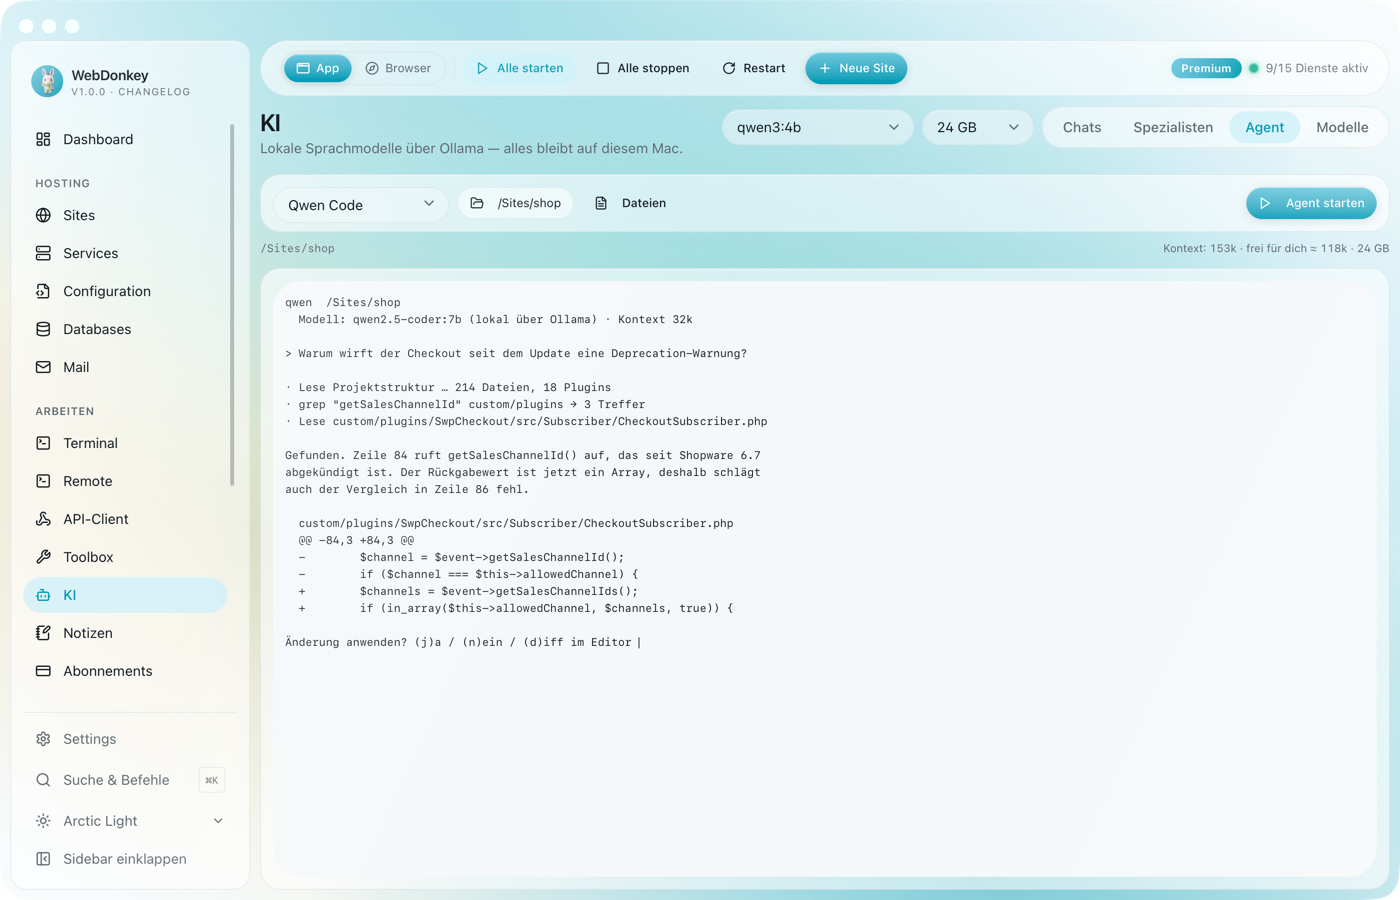Click the Arctic Light sun icon
Image resolution: width=1400 pixels, height=900 pixels.
click(43, 821)
